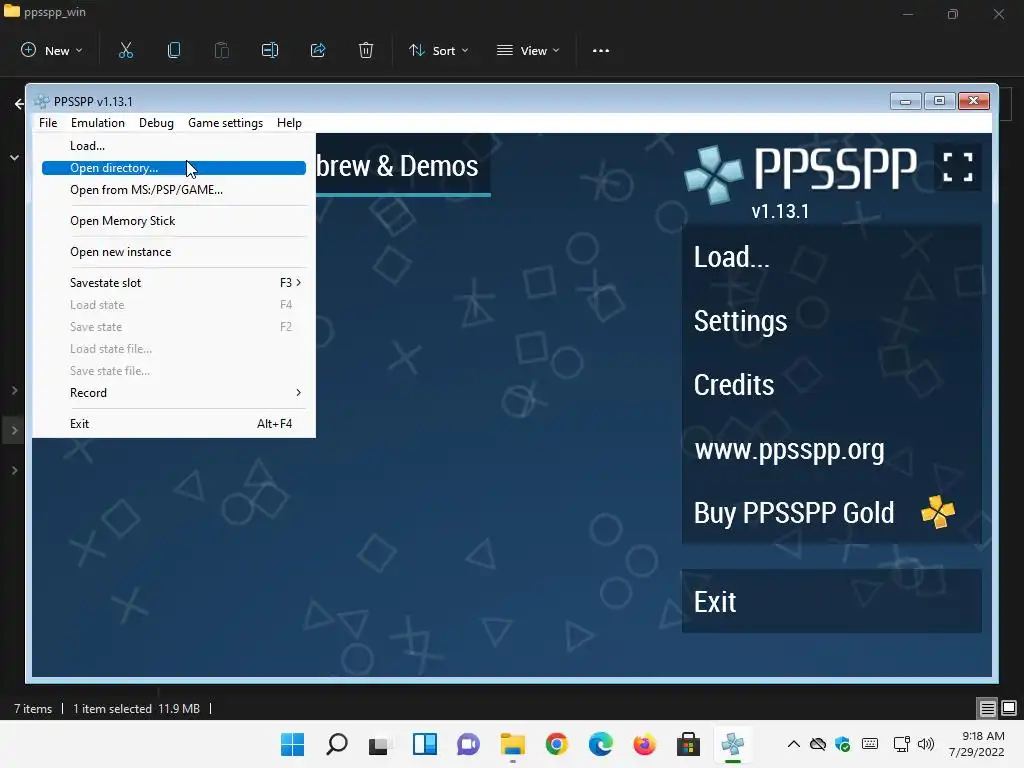This screenshot has width=1024, height=768.
Task: Click the PPSSPP logo icon
Action: tap(713, 174)
